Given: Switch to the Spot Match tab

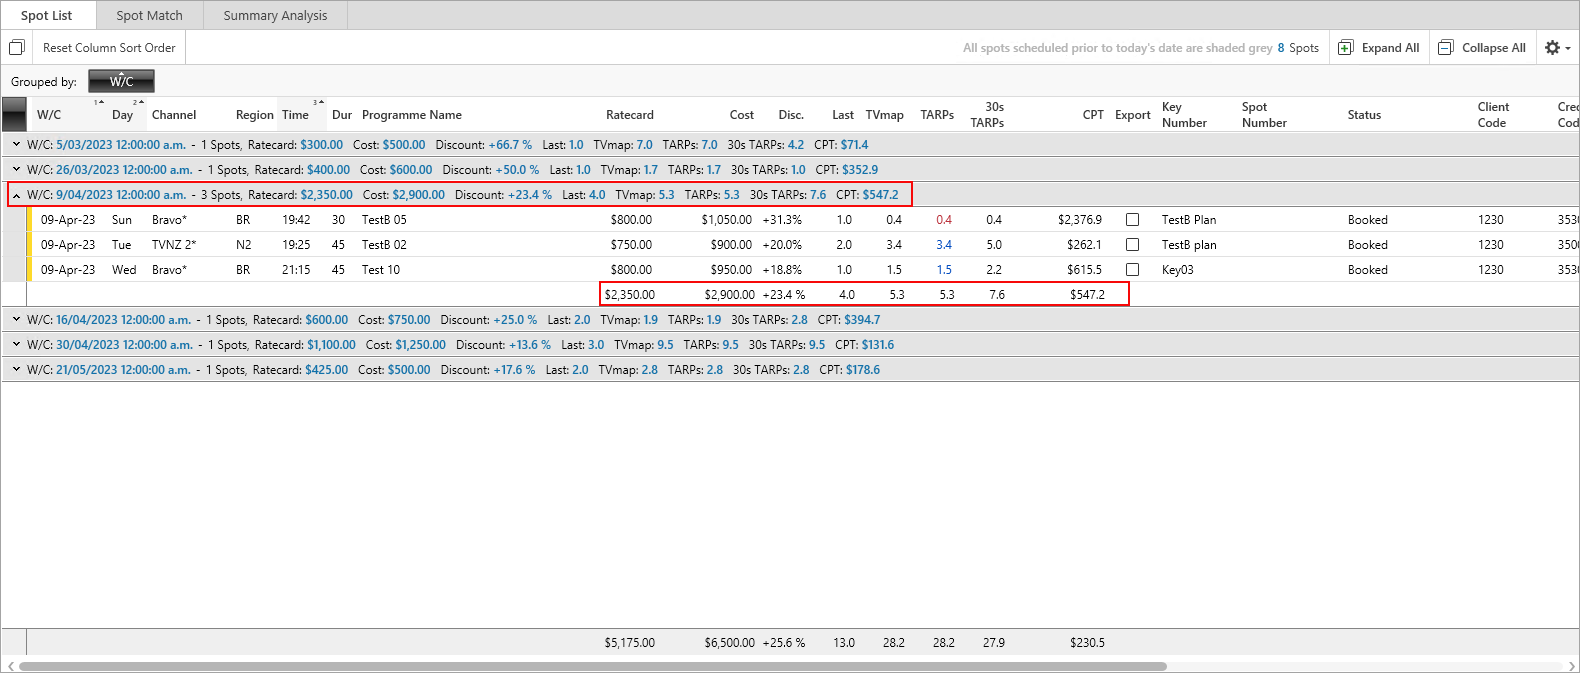Looking at the screenshot, I should (150, 15).
